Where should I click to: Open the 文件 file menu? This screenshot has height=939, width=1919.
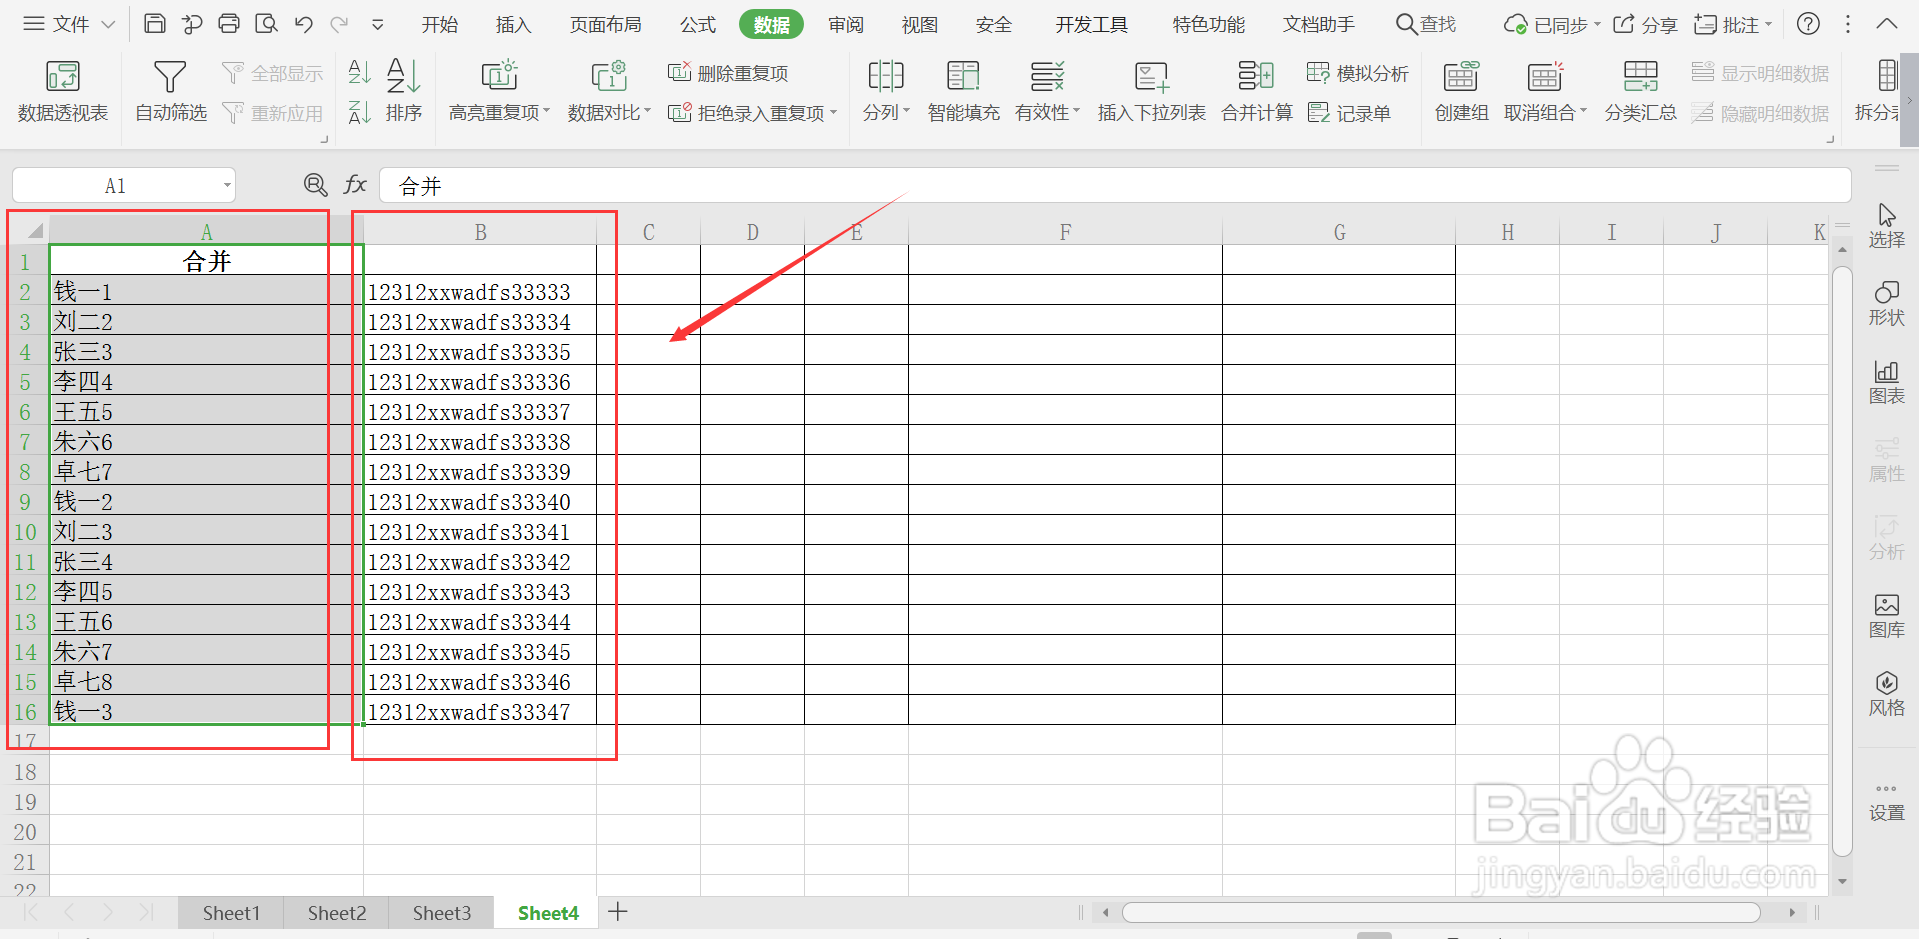(69, 24)
